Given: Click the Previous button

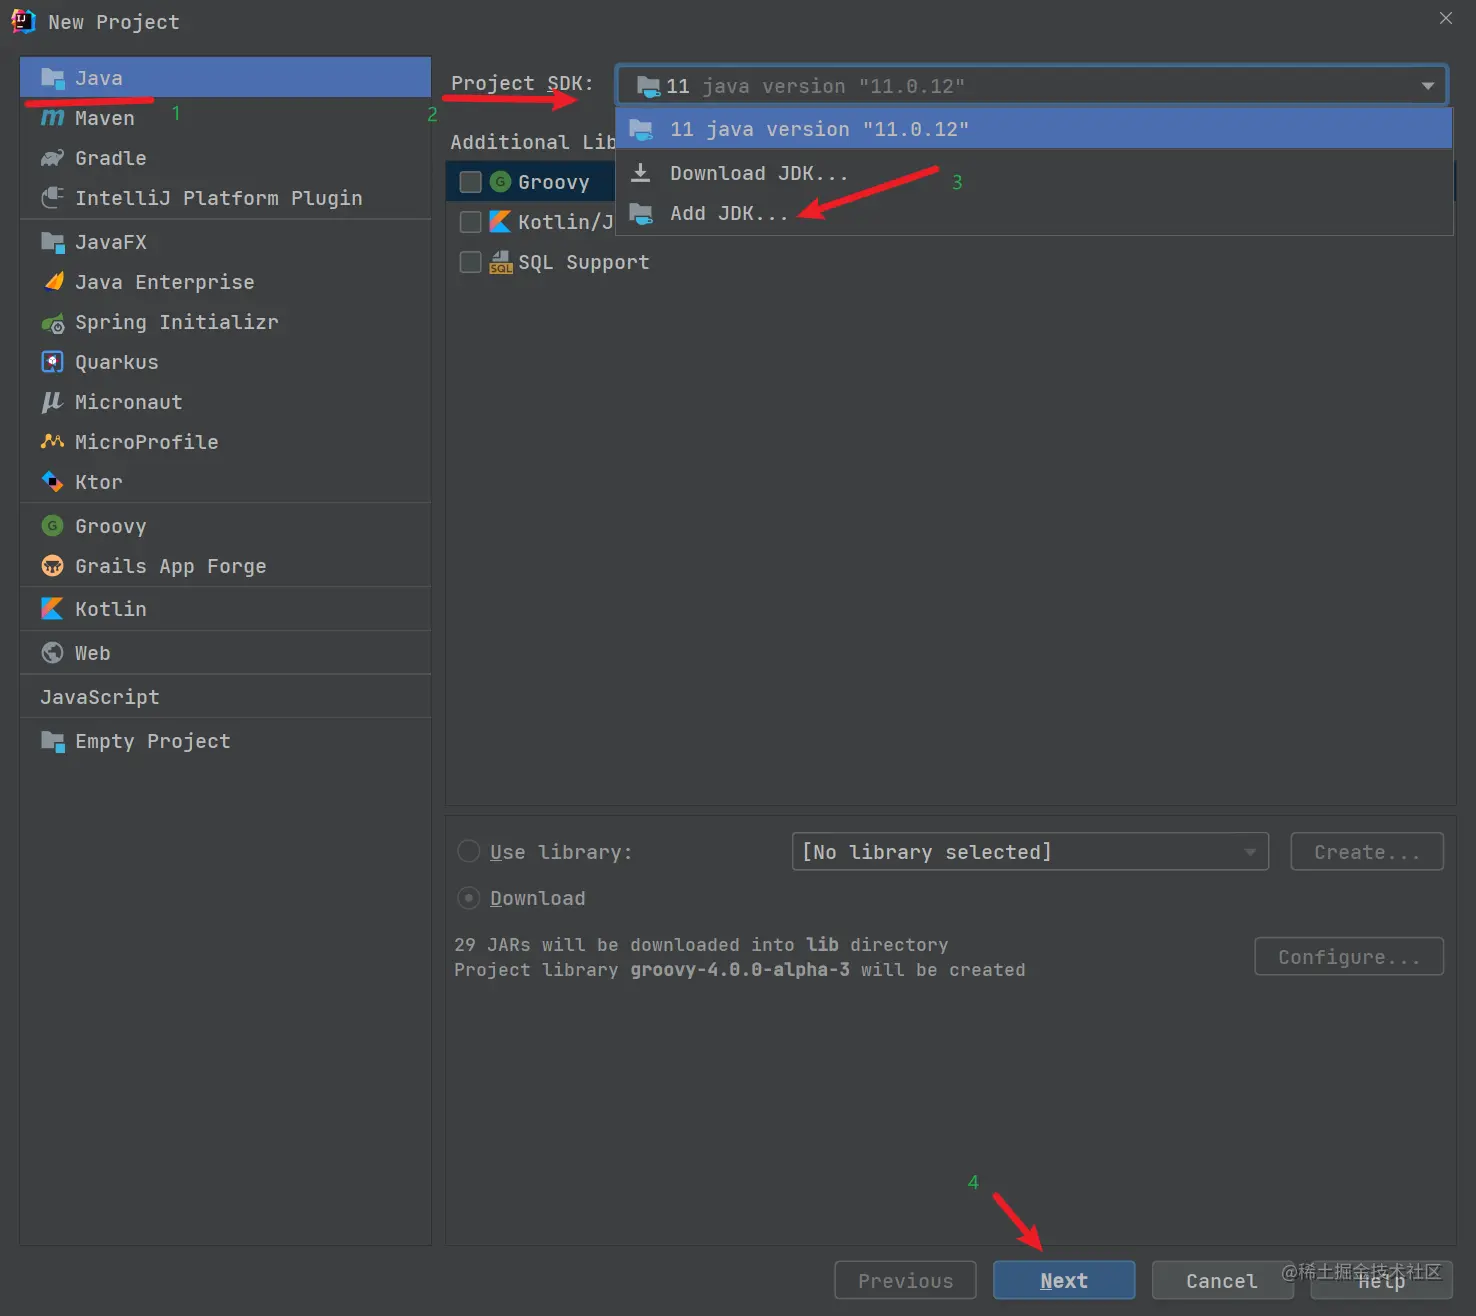Looking at the screenshot, I should (x=905, y=1280).
